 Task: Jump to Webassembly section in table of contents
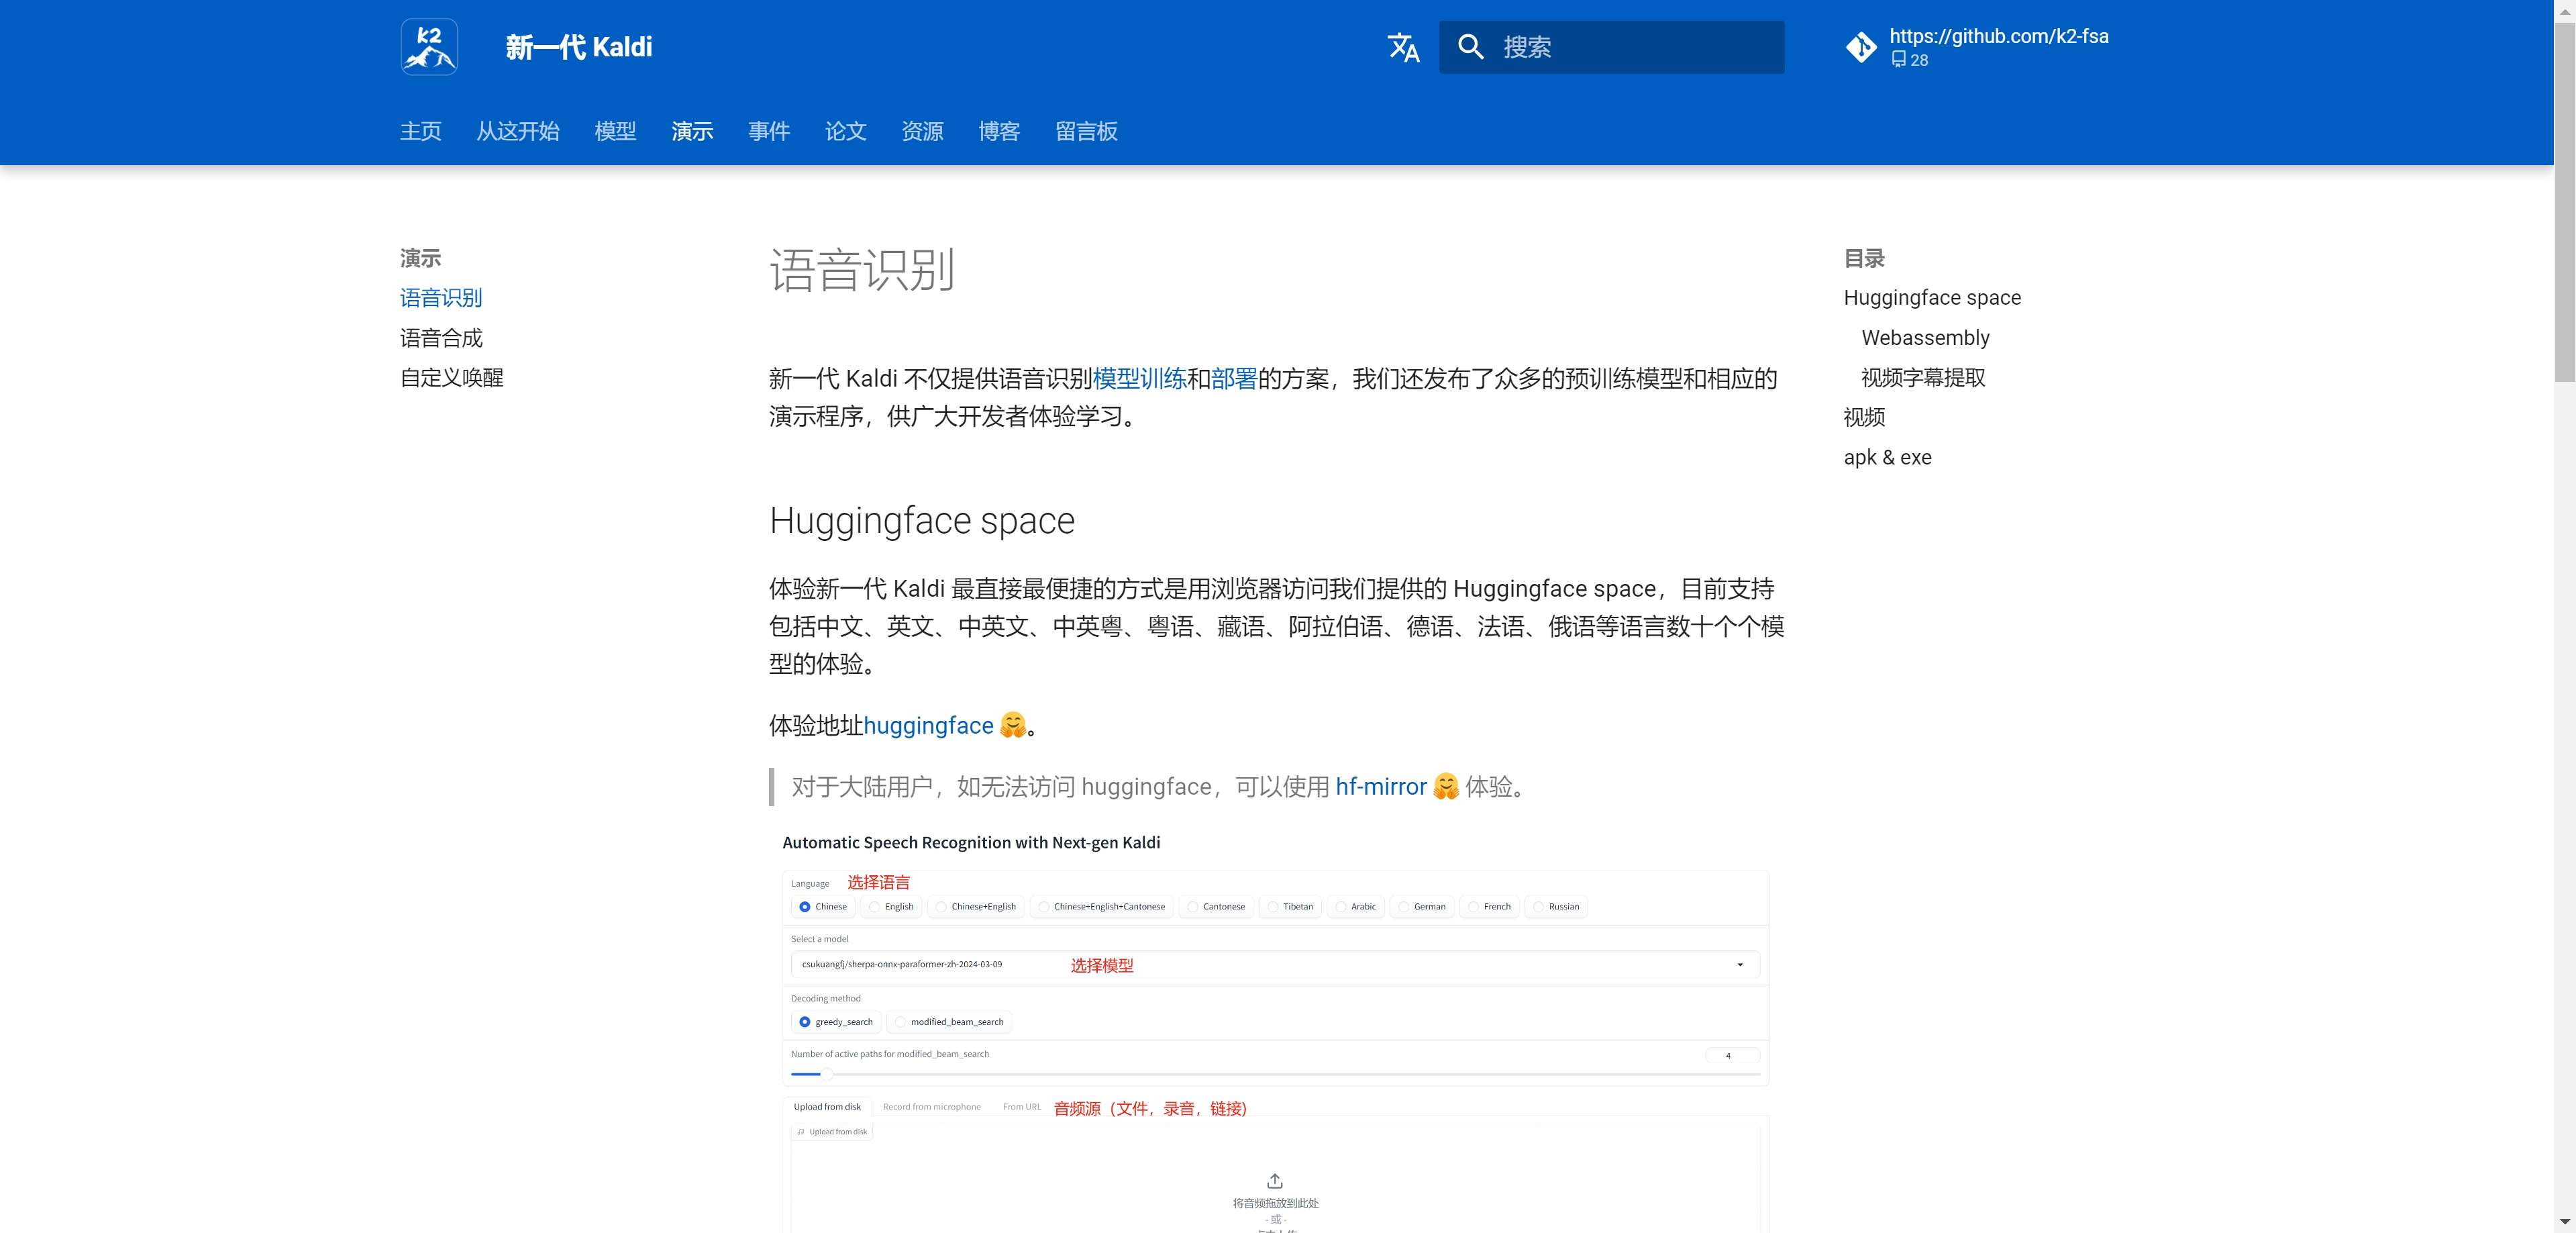pyautogui.click(x=1925, y=338)
